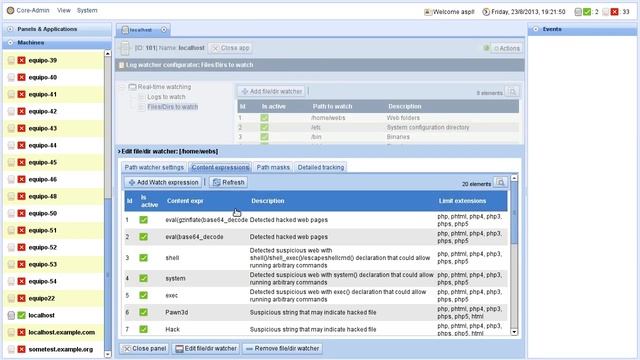Click search icon in file/dir watchers toolbar
The image size is (640, 360).
point(512,92)
